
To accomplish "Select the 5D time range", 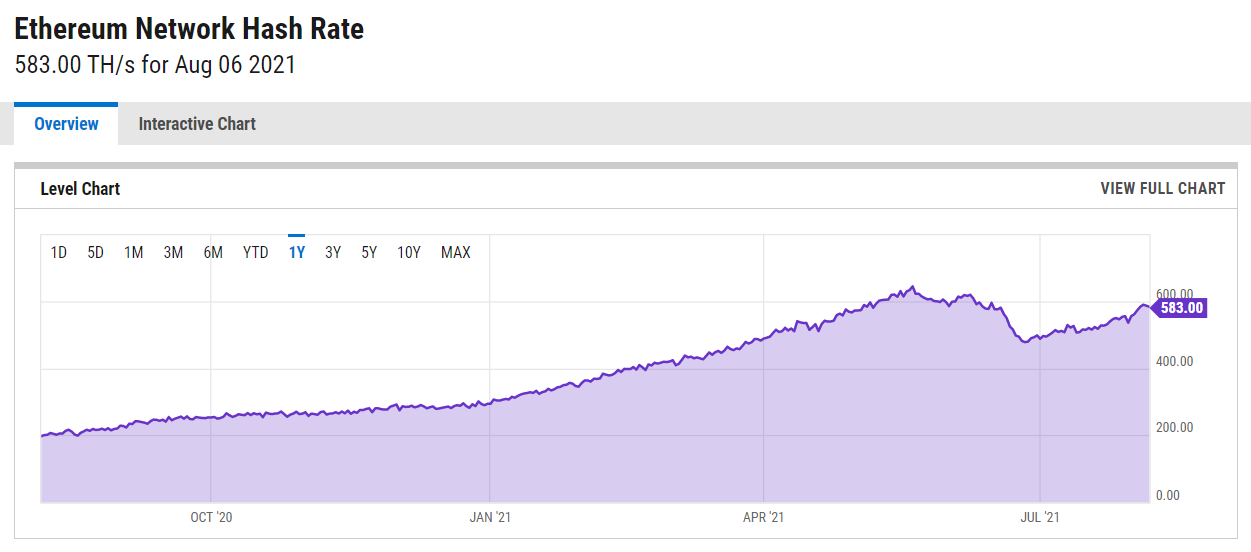I will click(x=96, y=252).
